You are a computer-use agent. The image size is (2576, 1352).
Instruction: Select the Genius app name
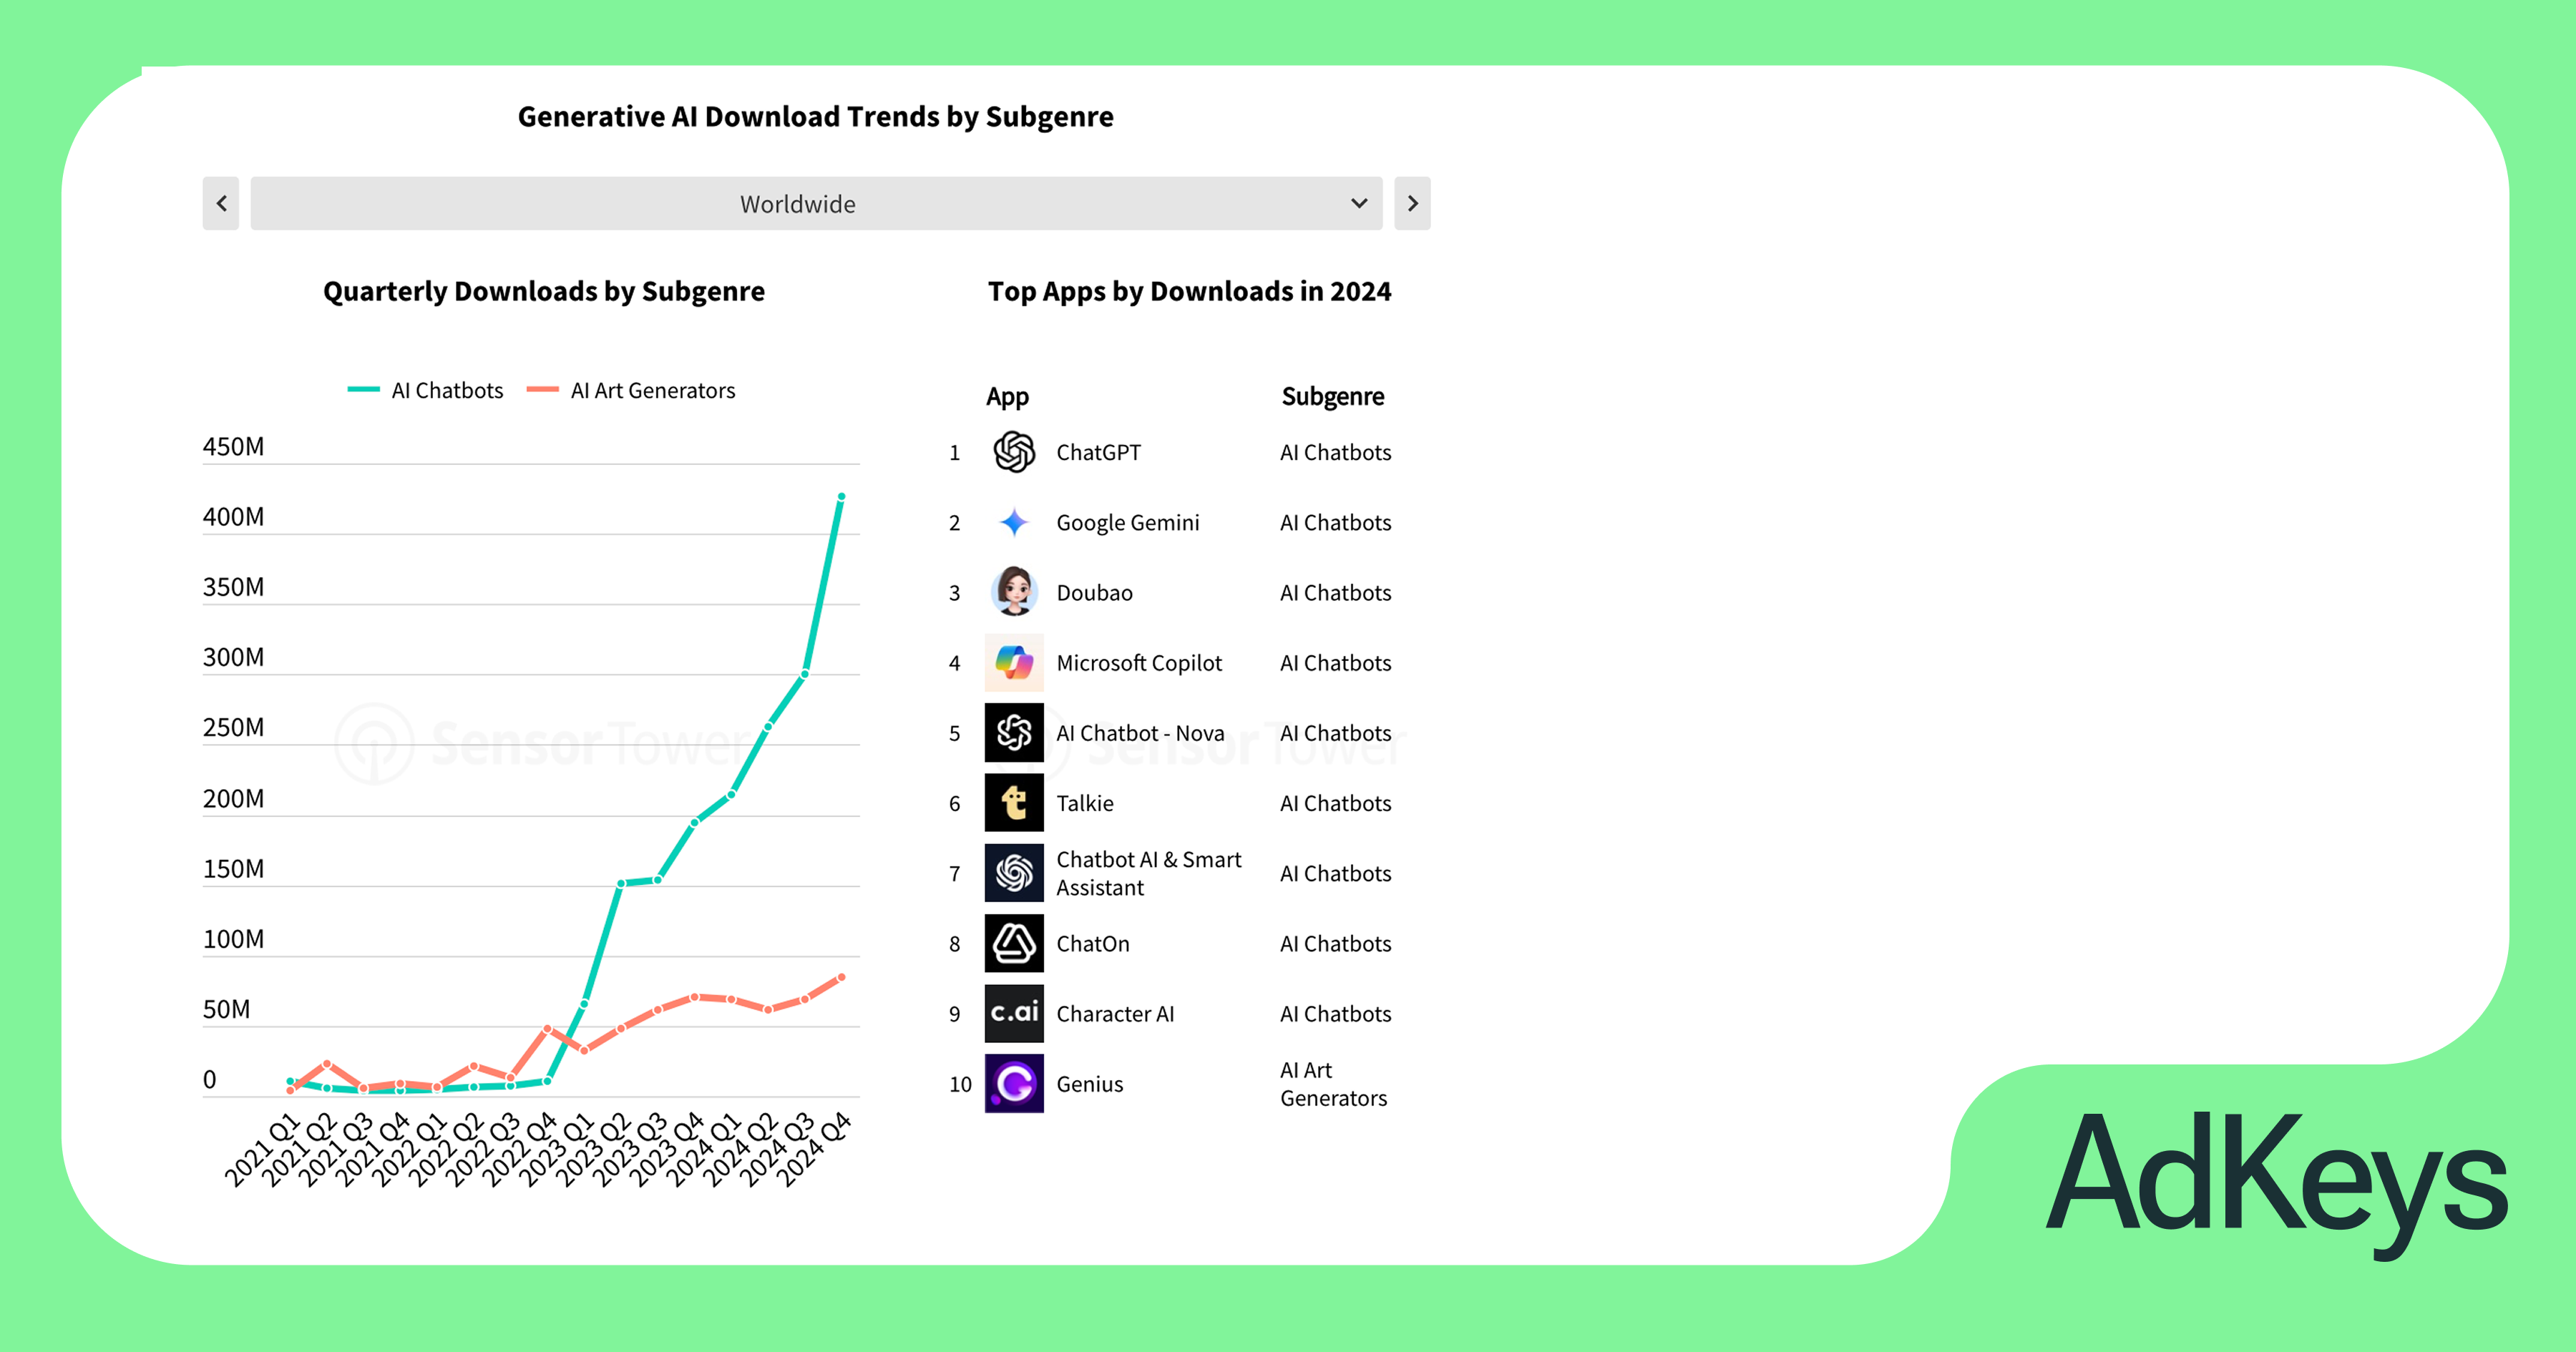(1090, 1084)
